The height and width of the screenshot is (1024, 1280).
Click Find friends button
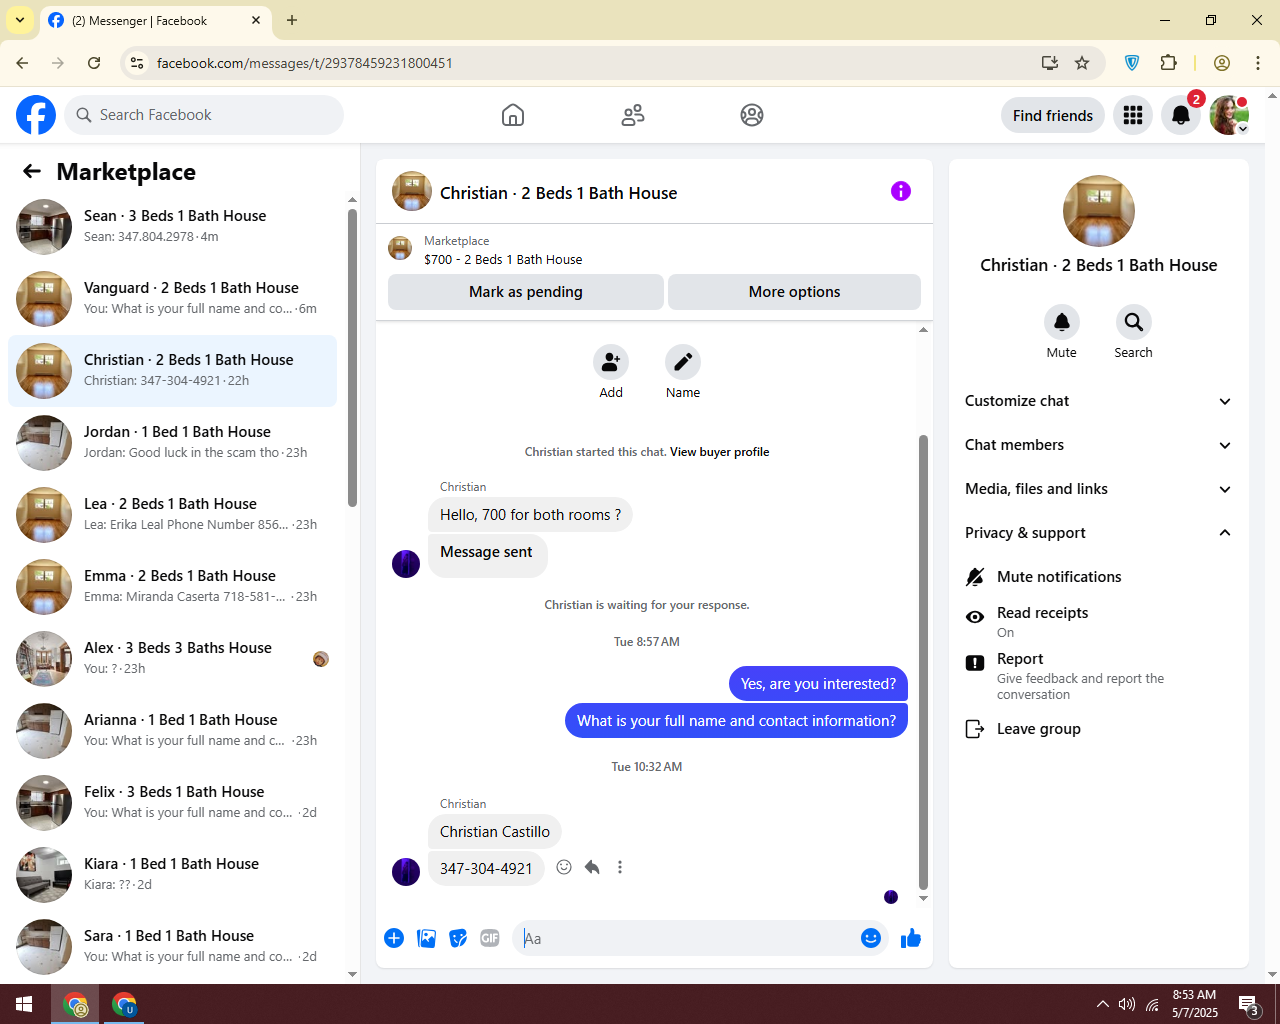tap(1053, 115)
